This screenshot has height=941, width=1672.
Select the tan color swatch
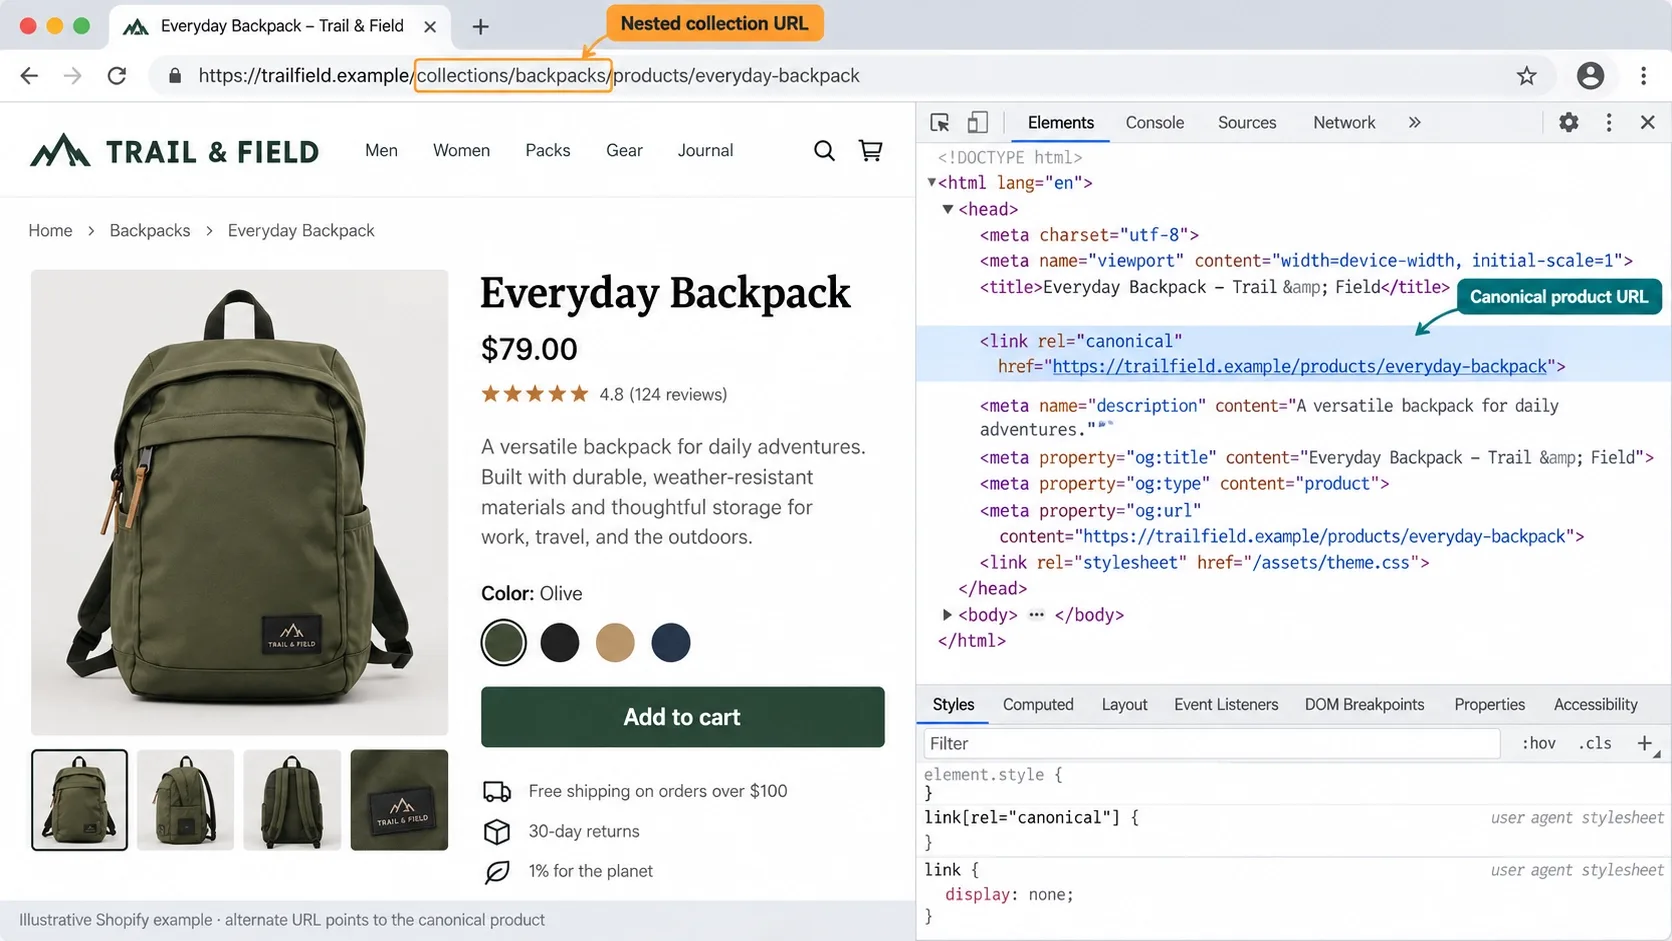click(x=615, y=642)
